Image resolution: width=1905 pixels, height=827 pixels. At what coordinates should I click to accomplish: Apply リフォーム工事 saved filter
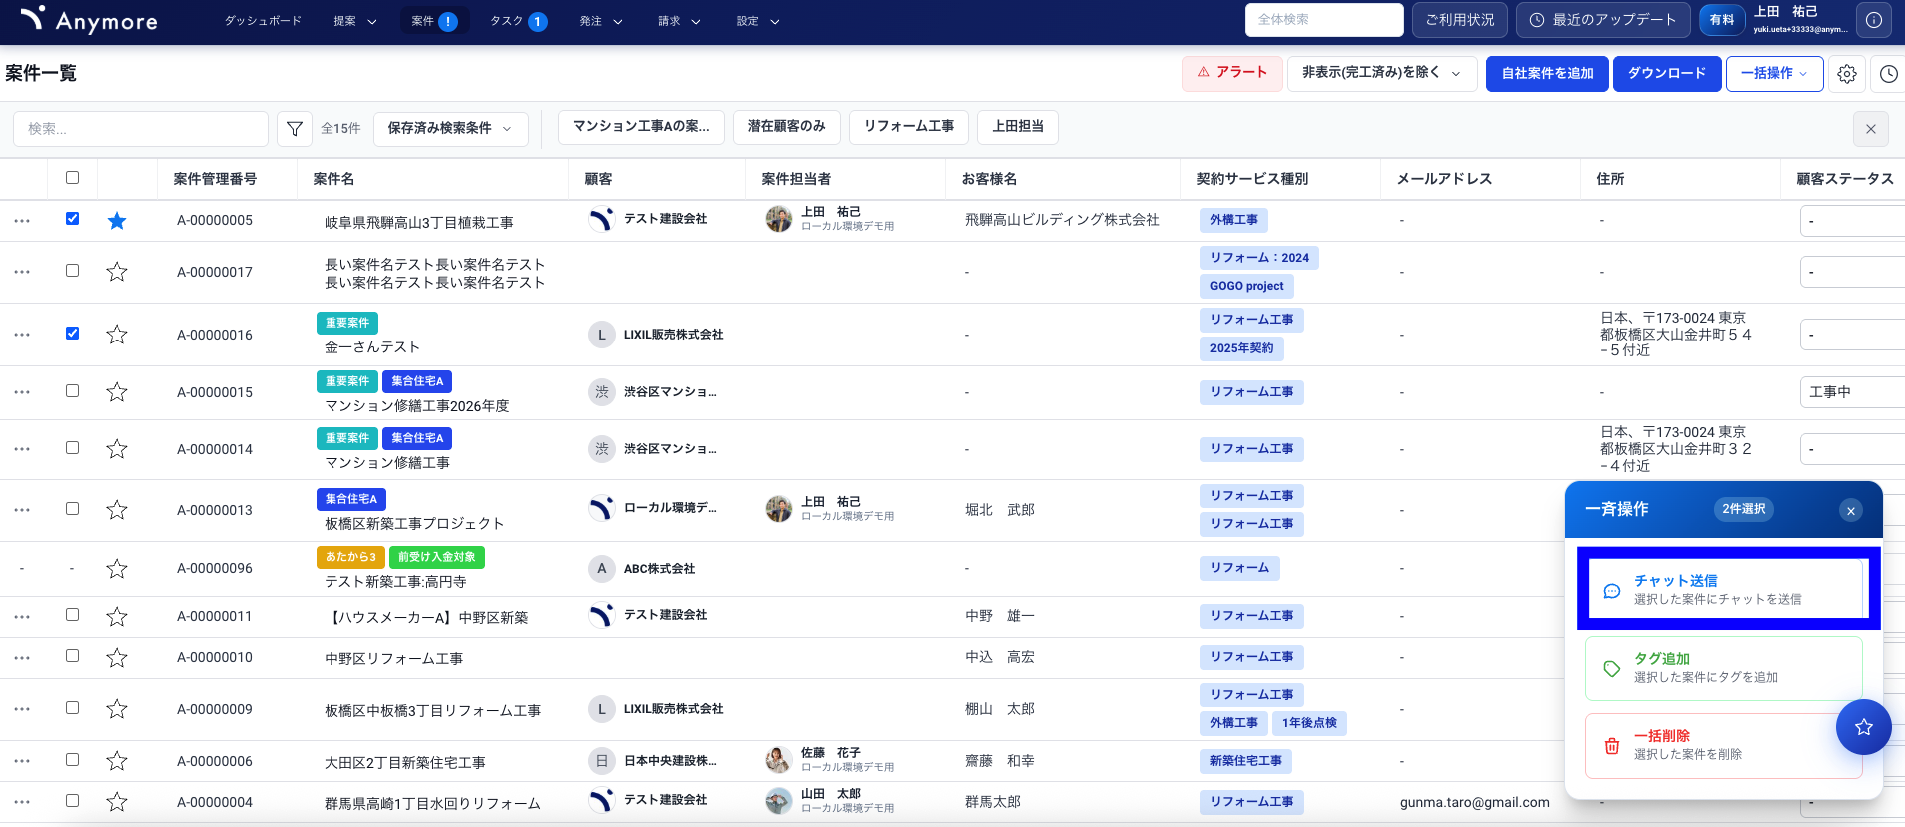(x=909, y=127)
